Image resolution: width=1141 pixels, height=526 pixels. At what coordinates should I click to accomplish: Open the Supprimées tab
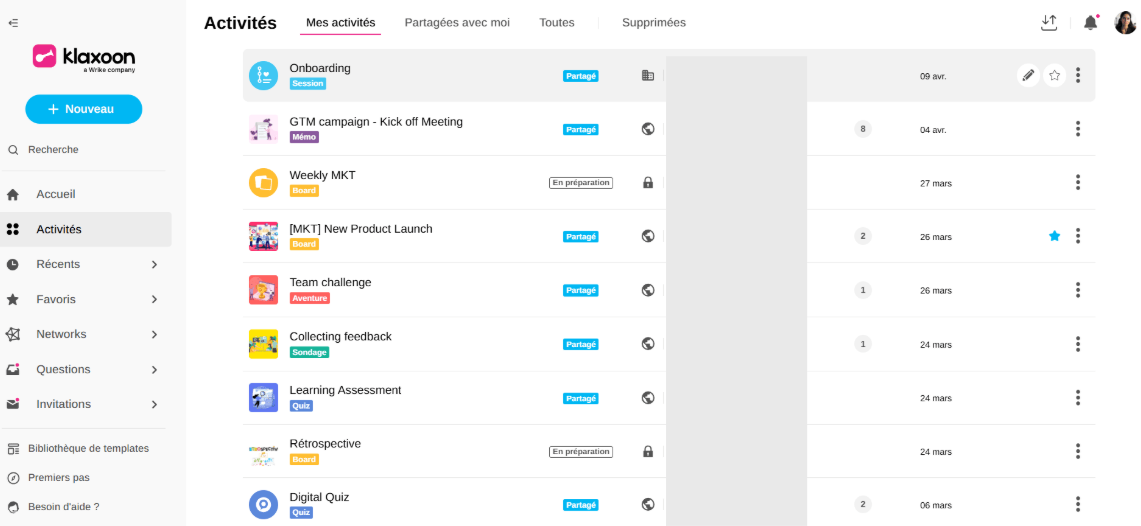[x=654, y=22]
